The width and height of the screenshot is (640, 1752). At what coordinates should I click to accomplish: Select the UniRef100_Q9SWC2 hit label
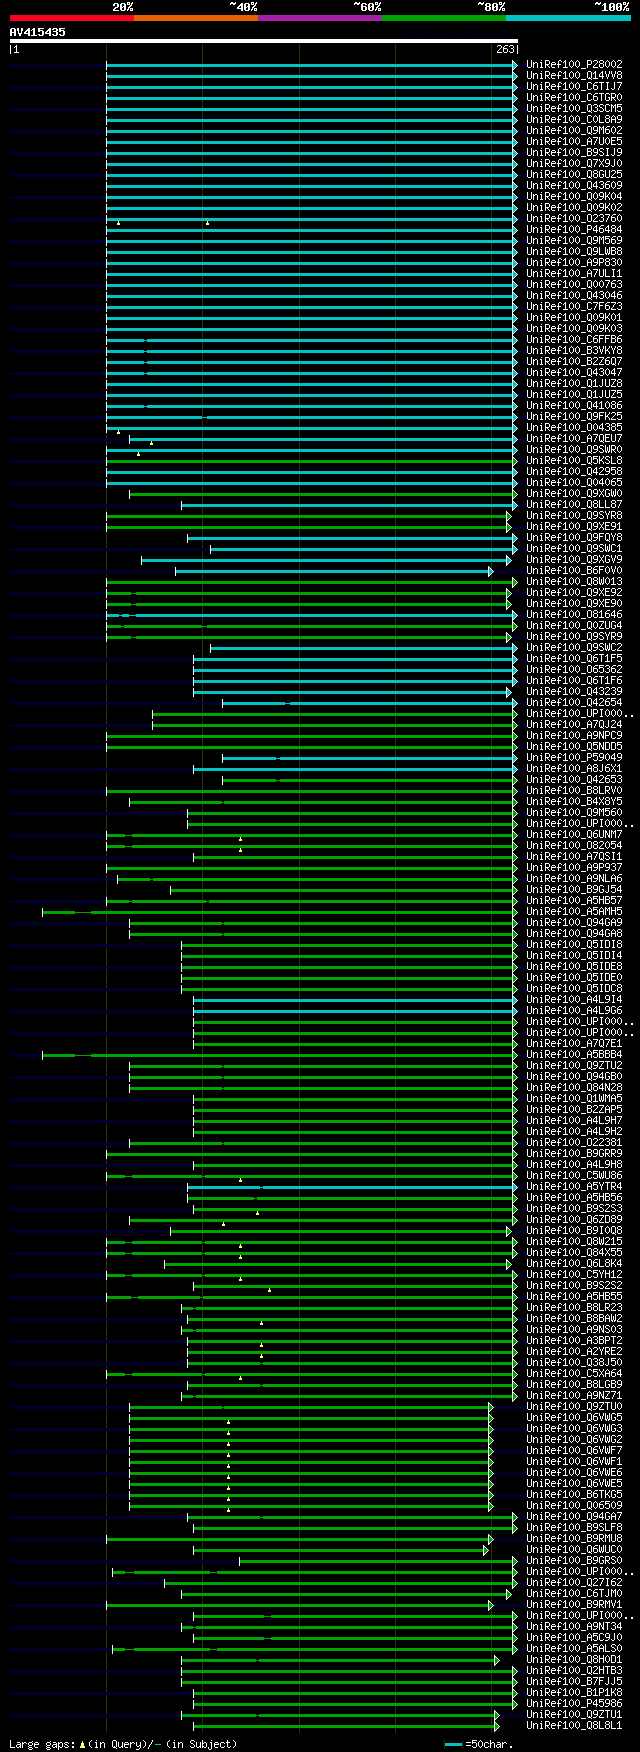click(574, 647)
